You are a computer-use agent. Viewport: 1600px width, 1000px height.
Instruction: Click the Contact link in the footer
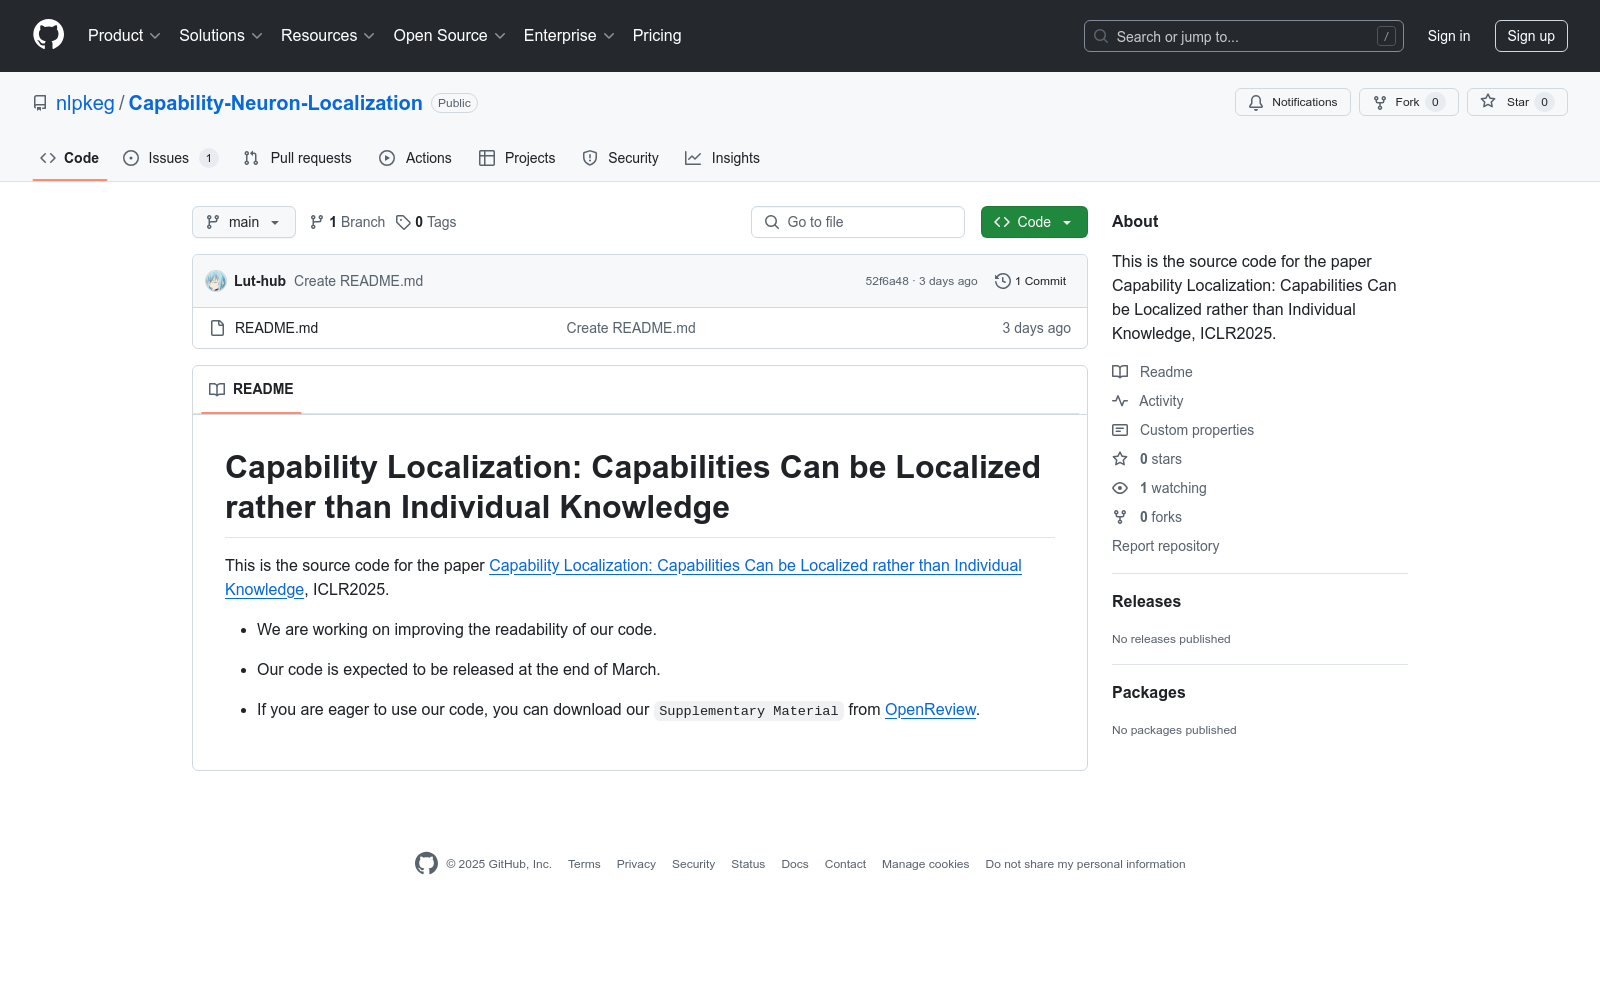point(845,864)
